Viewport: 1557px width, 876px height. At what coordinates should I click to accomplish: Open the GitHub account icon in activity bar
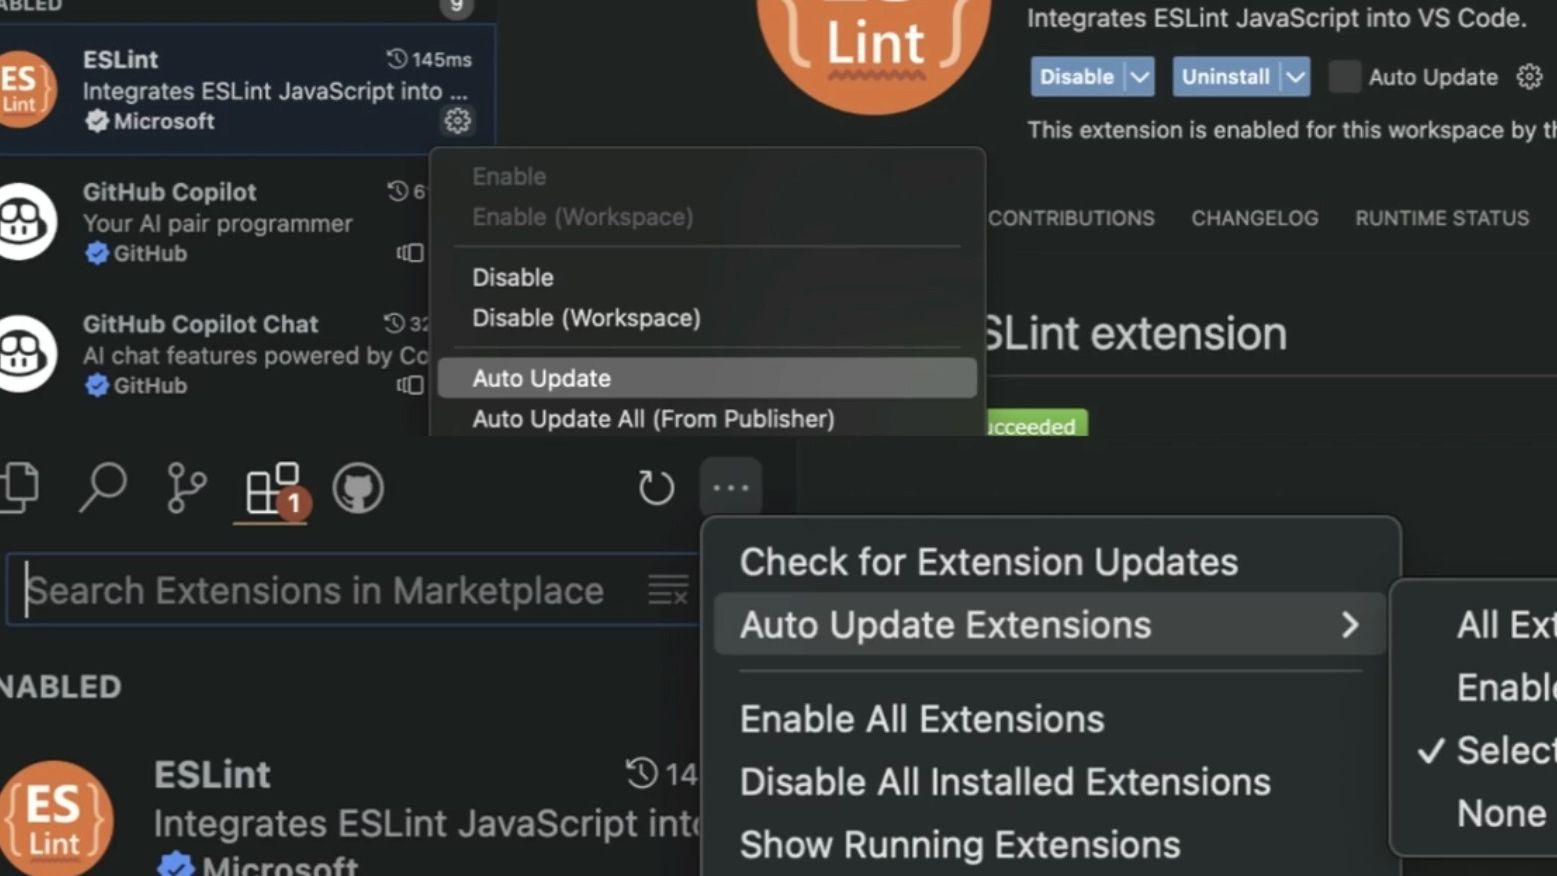[358, 487]
